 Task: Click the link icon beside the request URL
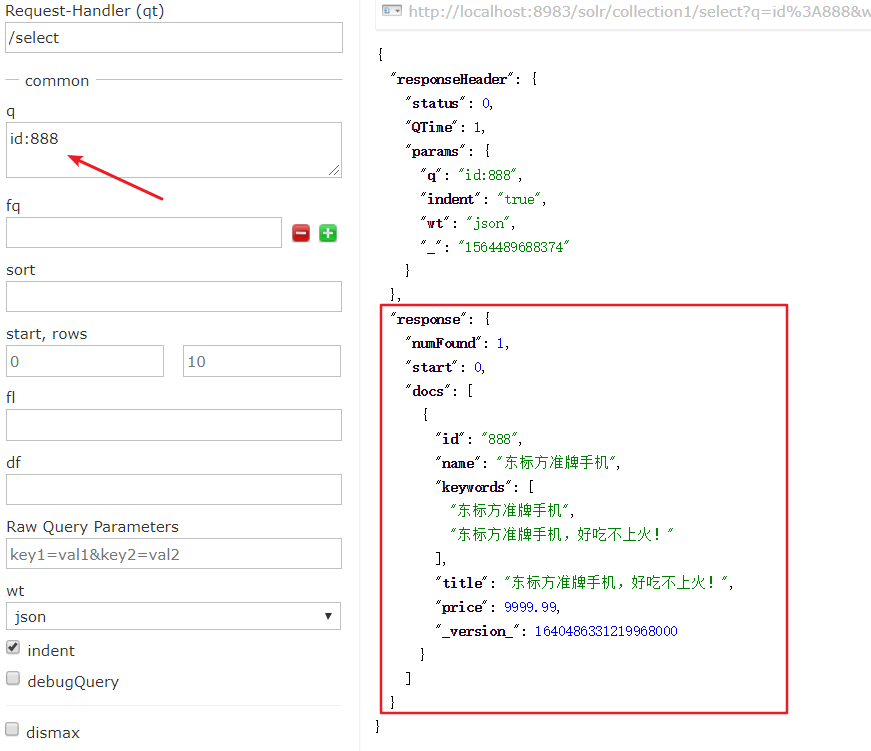tap(392, 11)
